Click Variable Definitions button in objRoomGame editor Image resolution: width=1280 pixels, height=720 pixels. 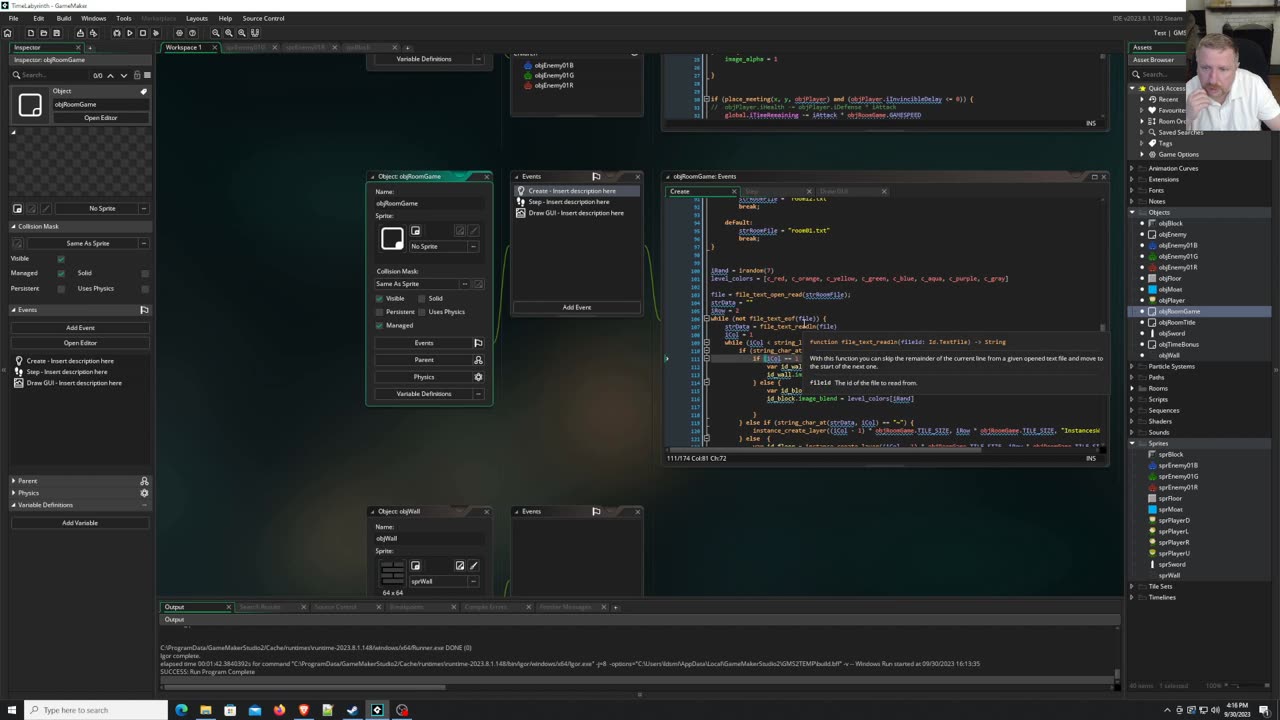tap(424, 394)
